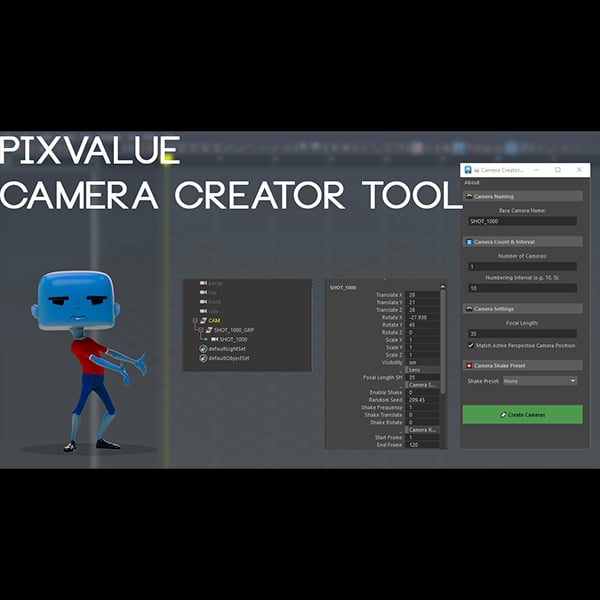Click the Rotate X value -27.938

point(422,317)
